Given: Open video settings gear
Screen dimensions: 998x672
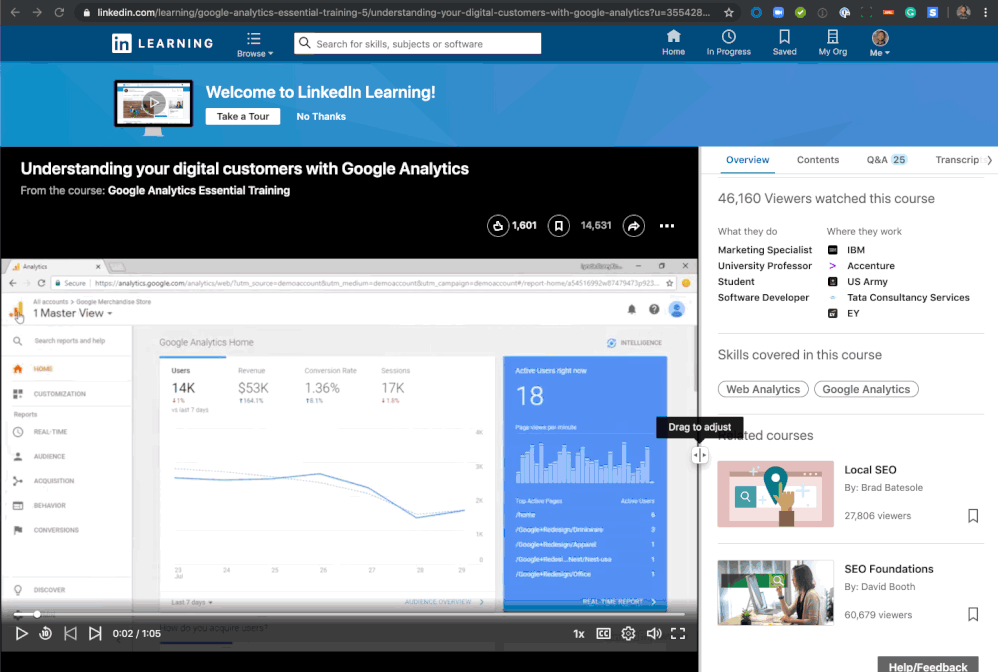Looking at the screenshot, I should click(628, 633).
